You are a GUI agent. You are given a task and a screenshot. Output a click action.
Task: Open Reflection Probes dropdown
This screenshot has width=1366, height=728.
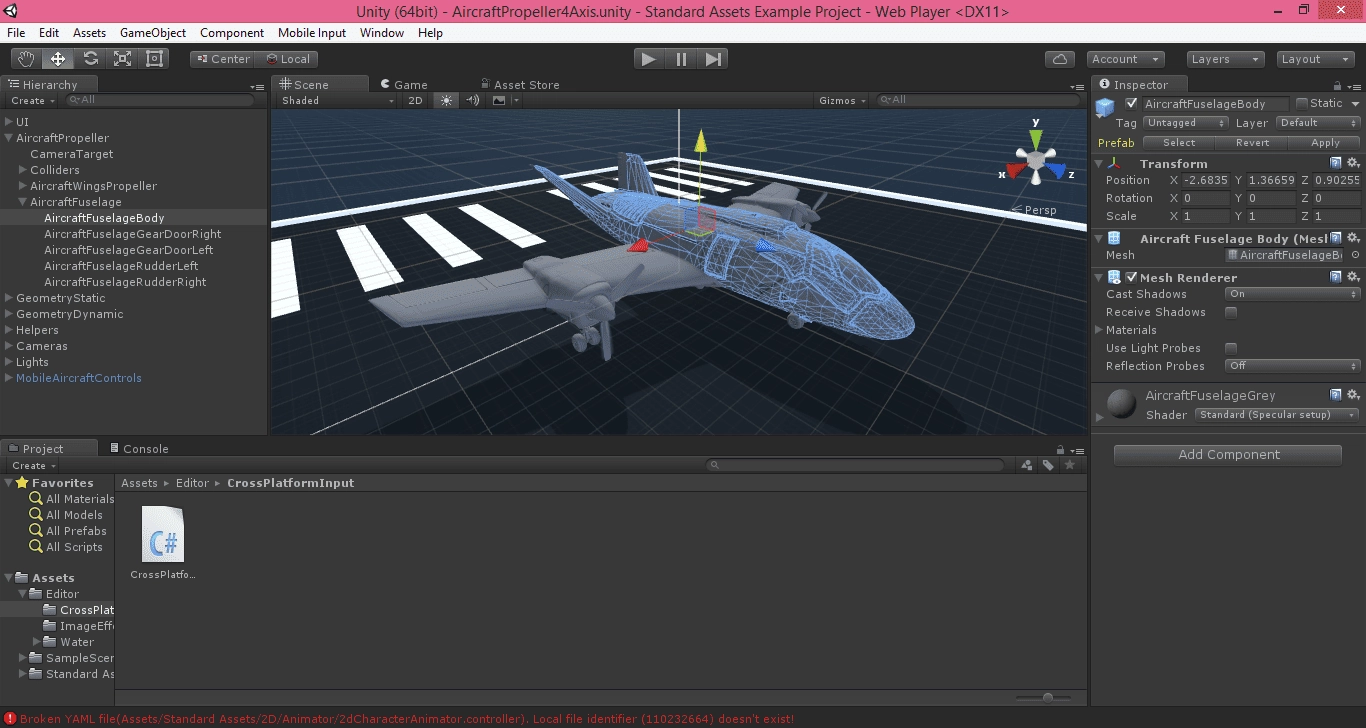coord(1293,366)
